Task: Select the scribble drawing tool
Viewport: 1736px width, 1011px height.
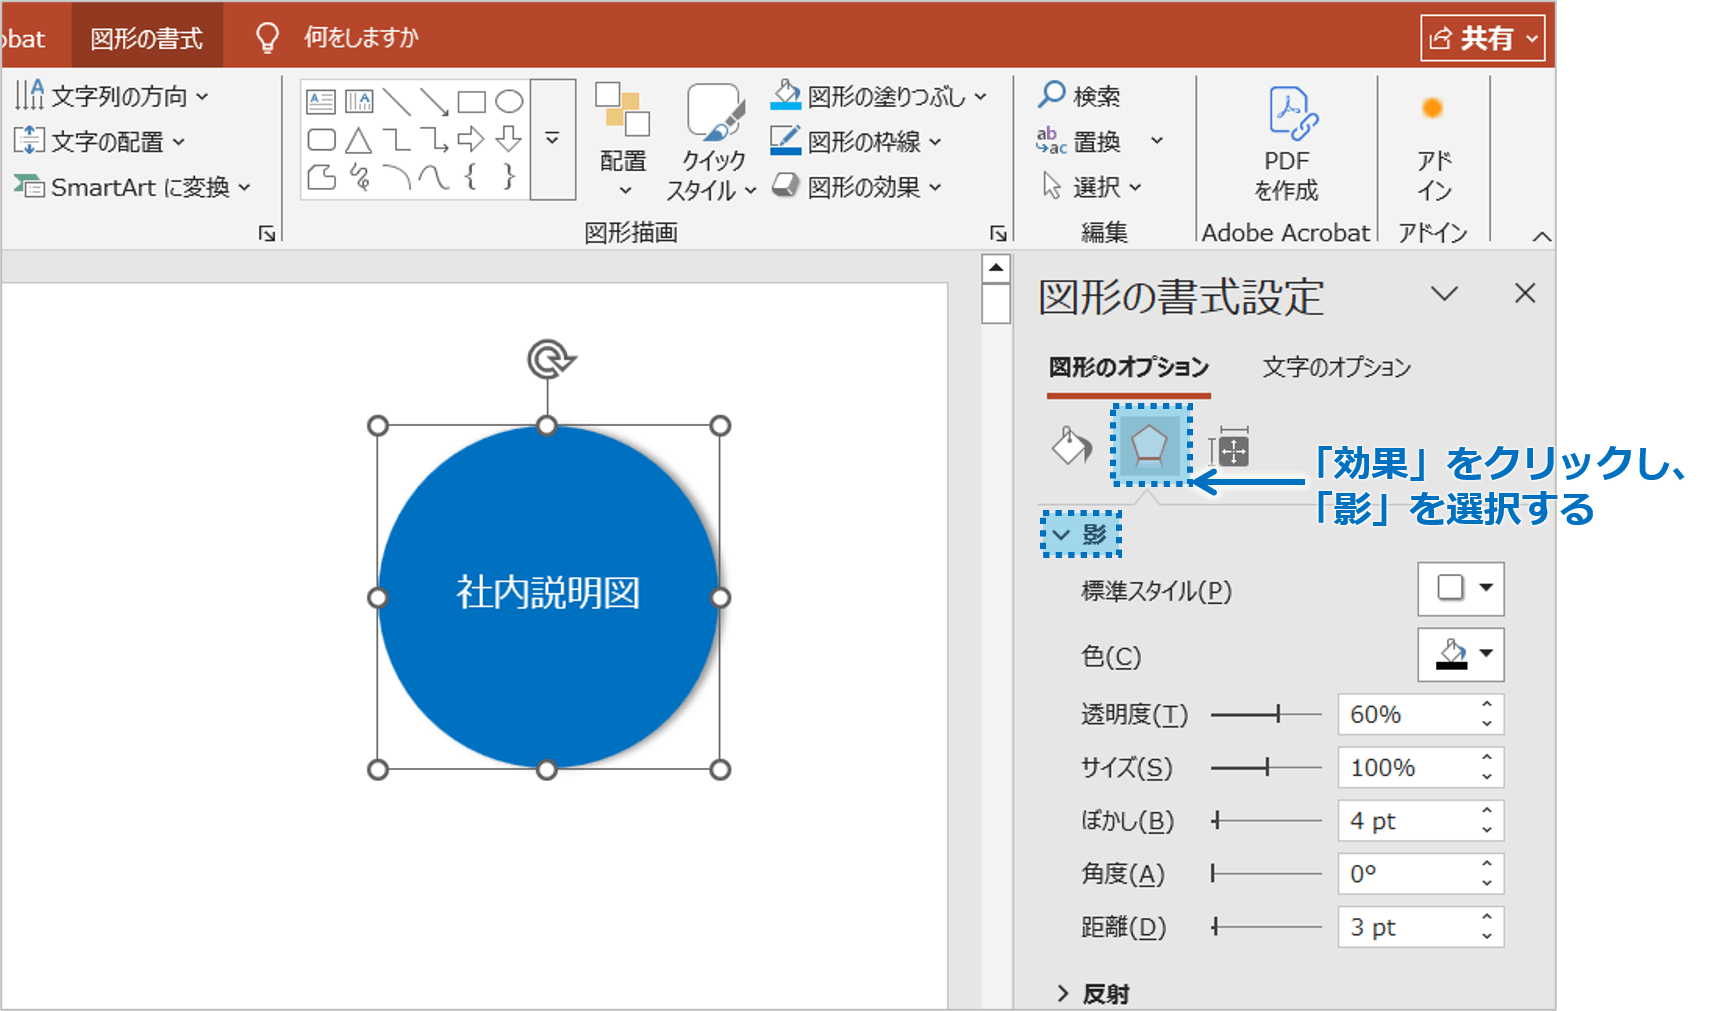Action: (x=359, y=177)
